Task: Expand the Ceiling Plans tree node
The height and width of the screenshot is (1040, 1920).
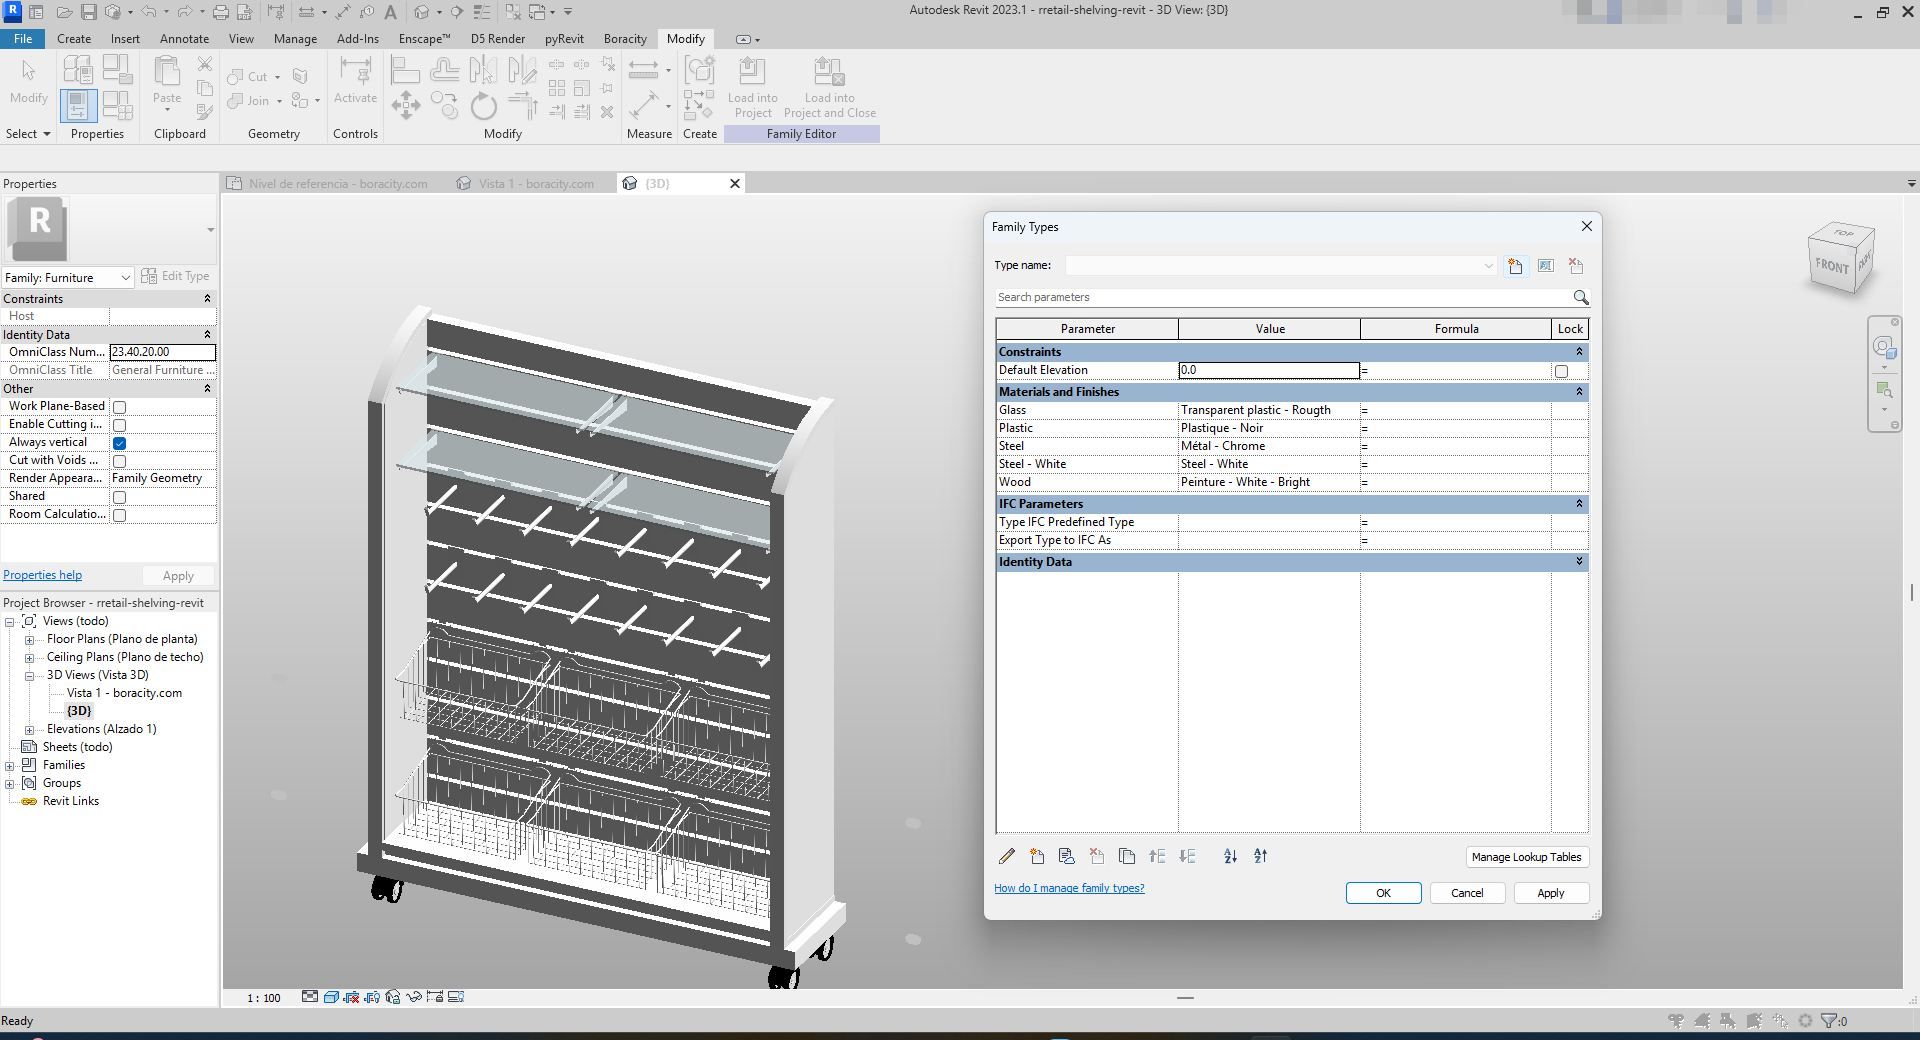Action: pos(29,658)
